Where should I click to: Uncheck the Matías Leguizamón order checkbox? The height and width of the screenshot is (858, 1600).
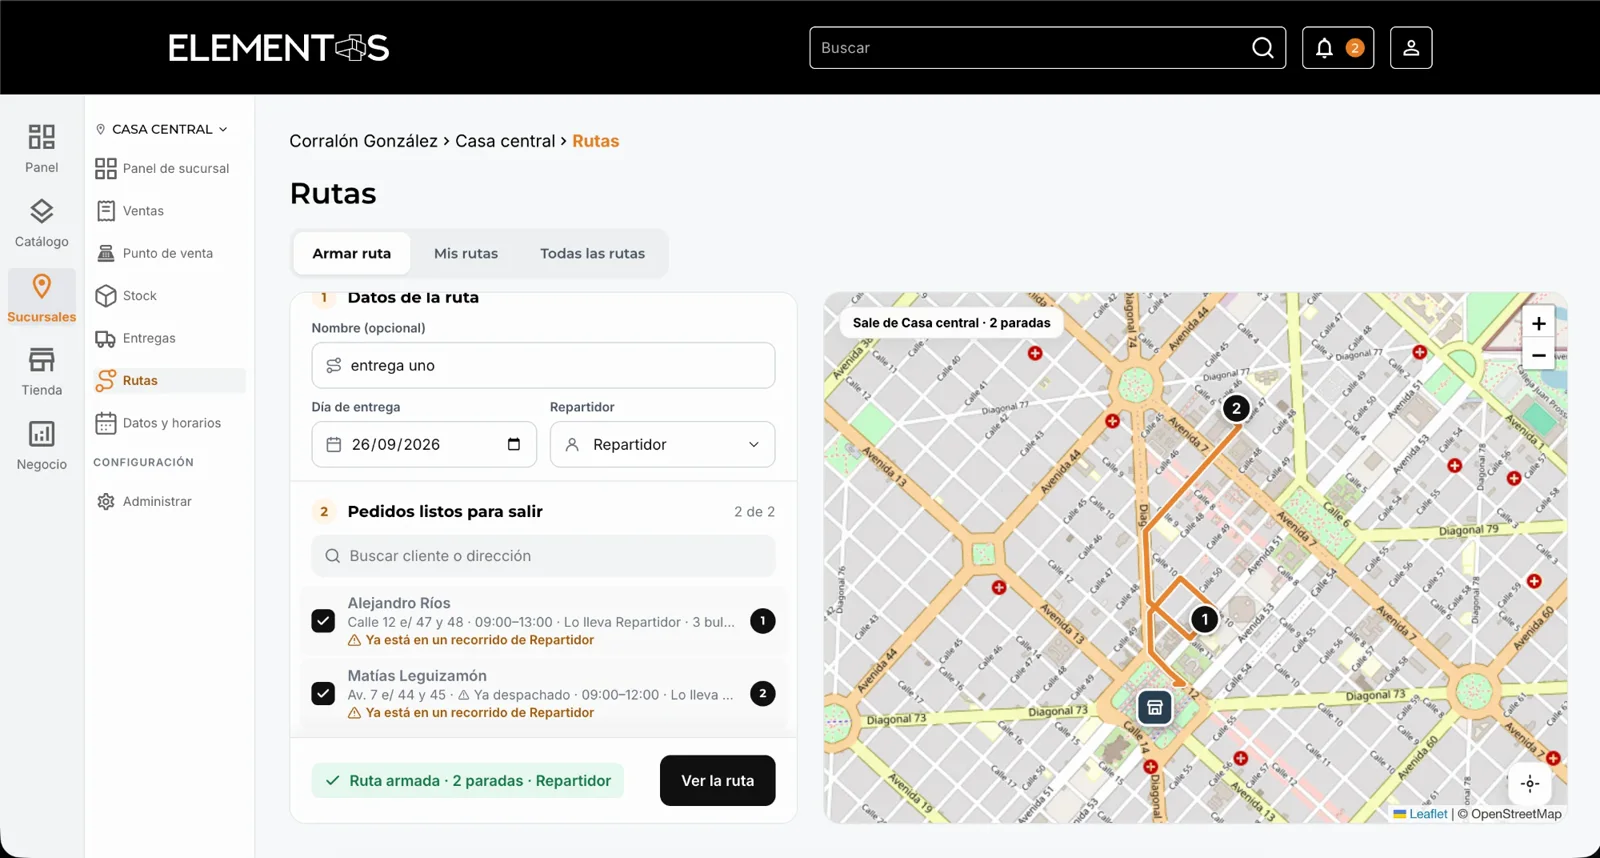pyautogui.click(x=323, y=694)
